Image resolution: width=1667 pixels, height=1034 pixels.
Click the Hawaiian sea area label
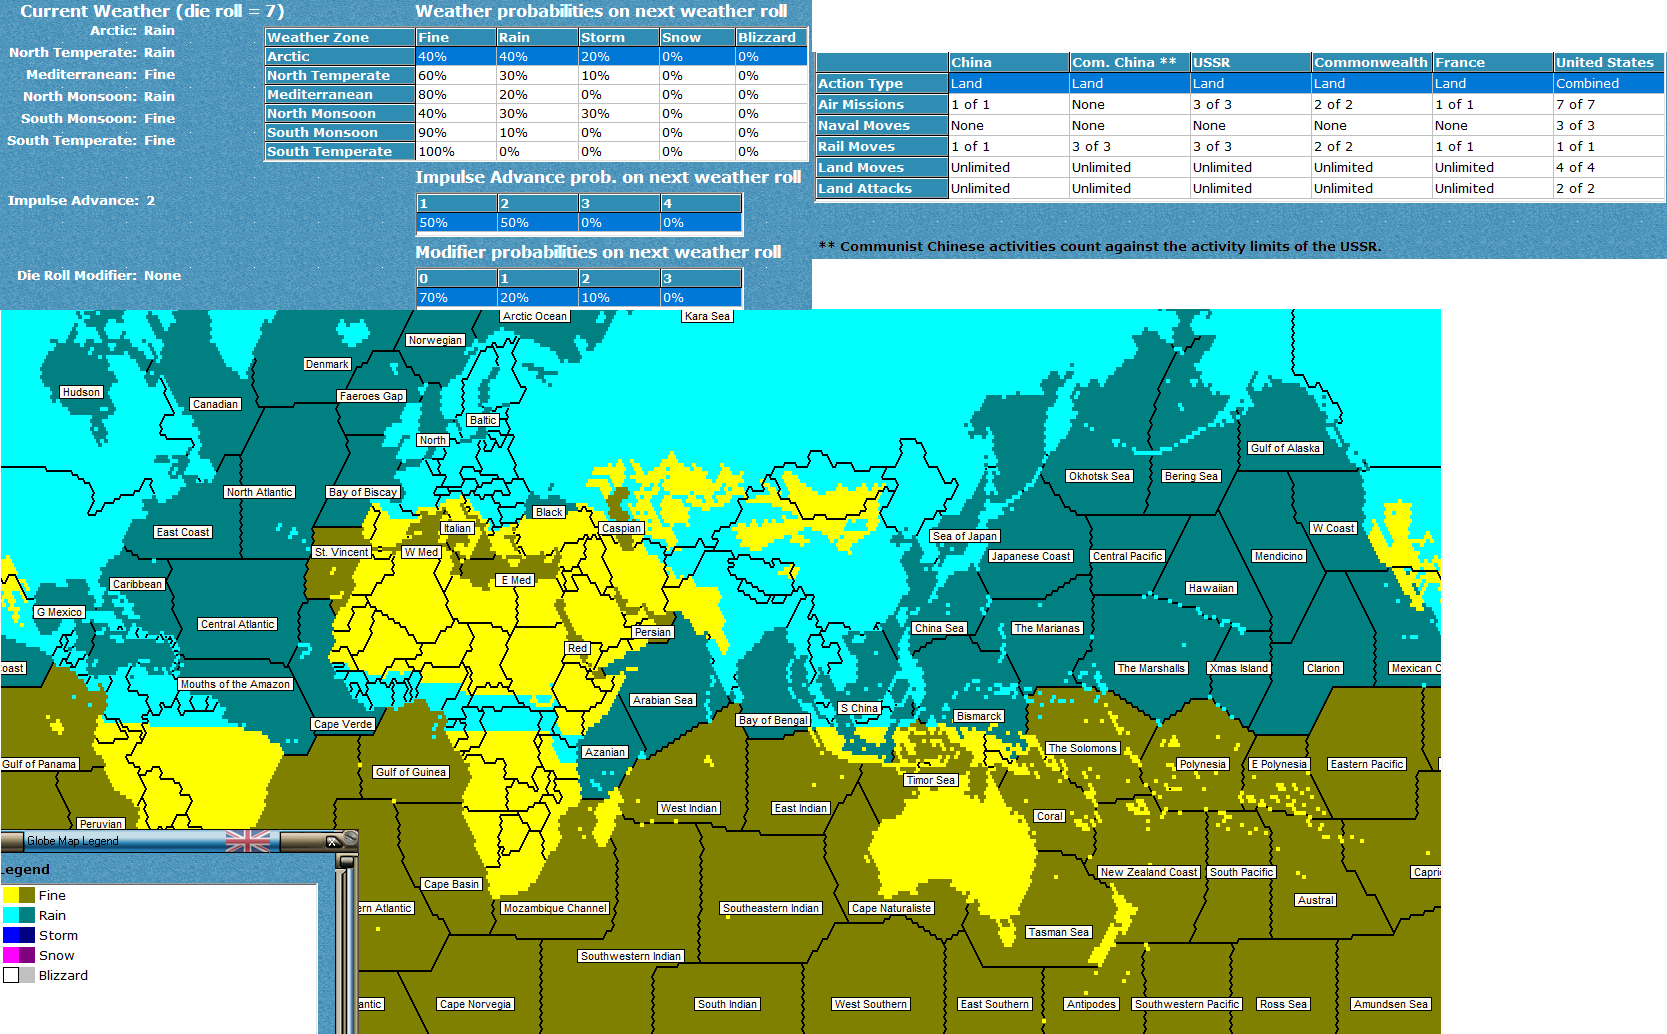[1211, 588]
